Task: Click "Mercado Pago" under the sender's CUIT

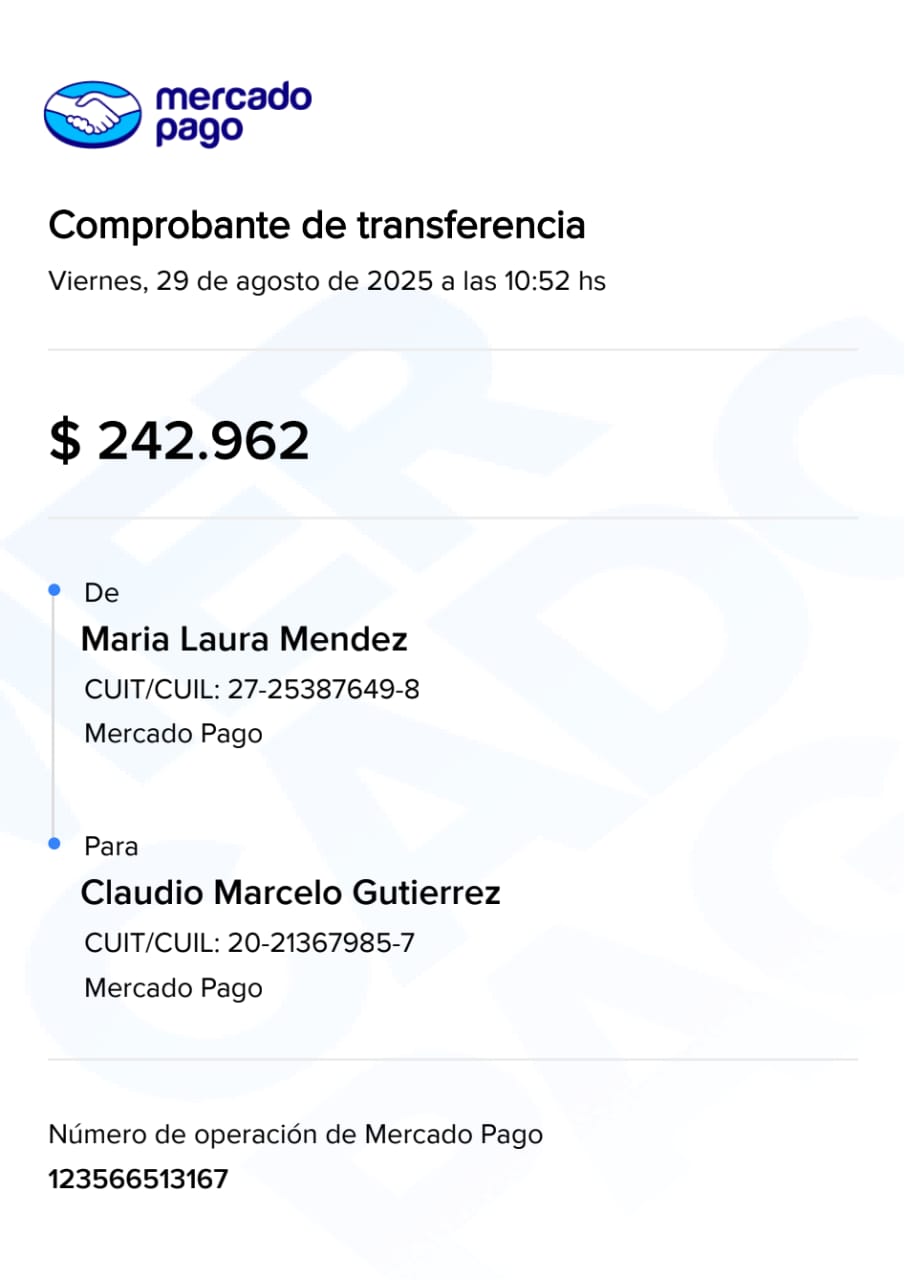Action: (x=173, y=733)
